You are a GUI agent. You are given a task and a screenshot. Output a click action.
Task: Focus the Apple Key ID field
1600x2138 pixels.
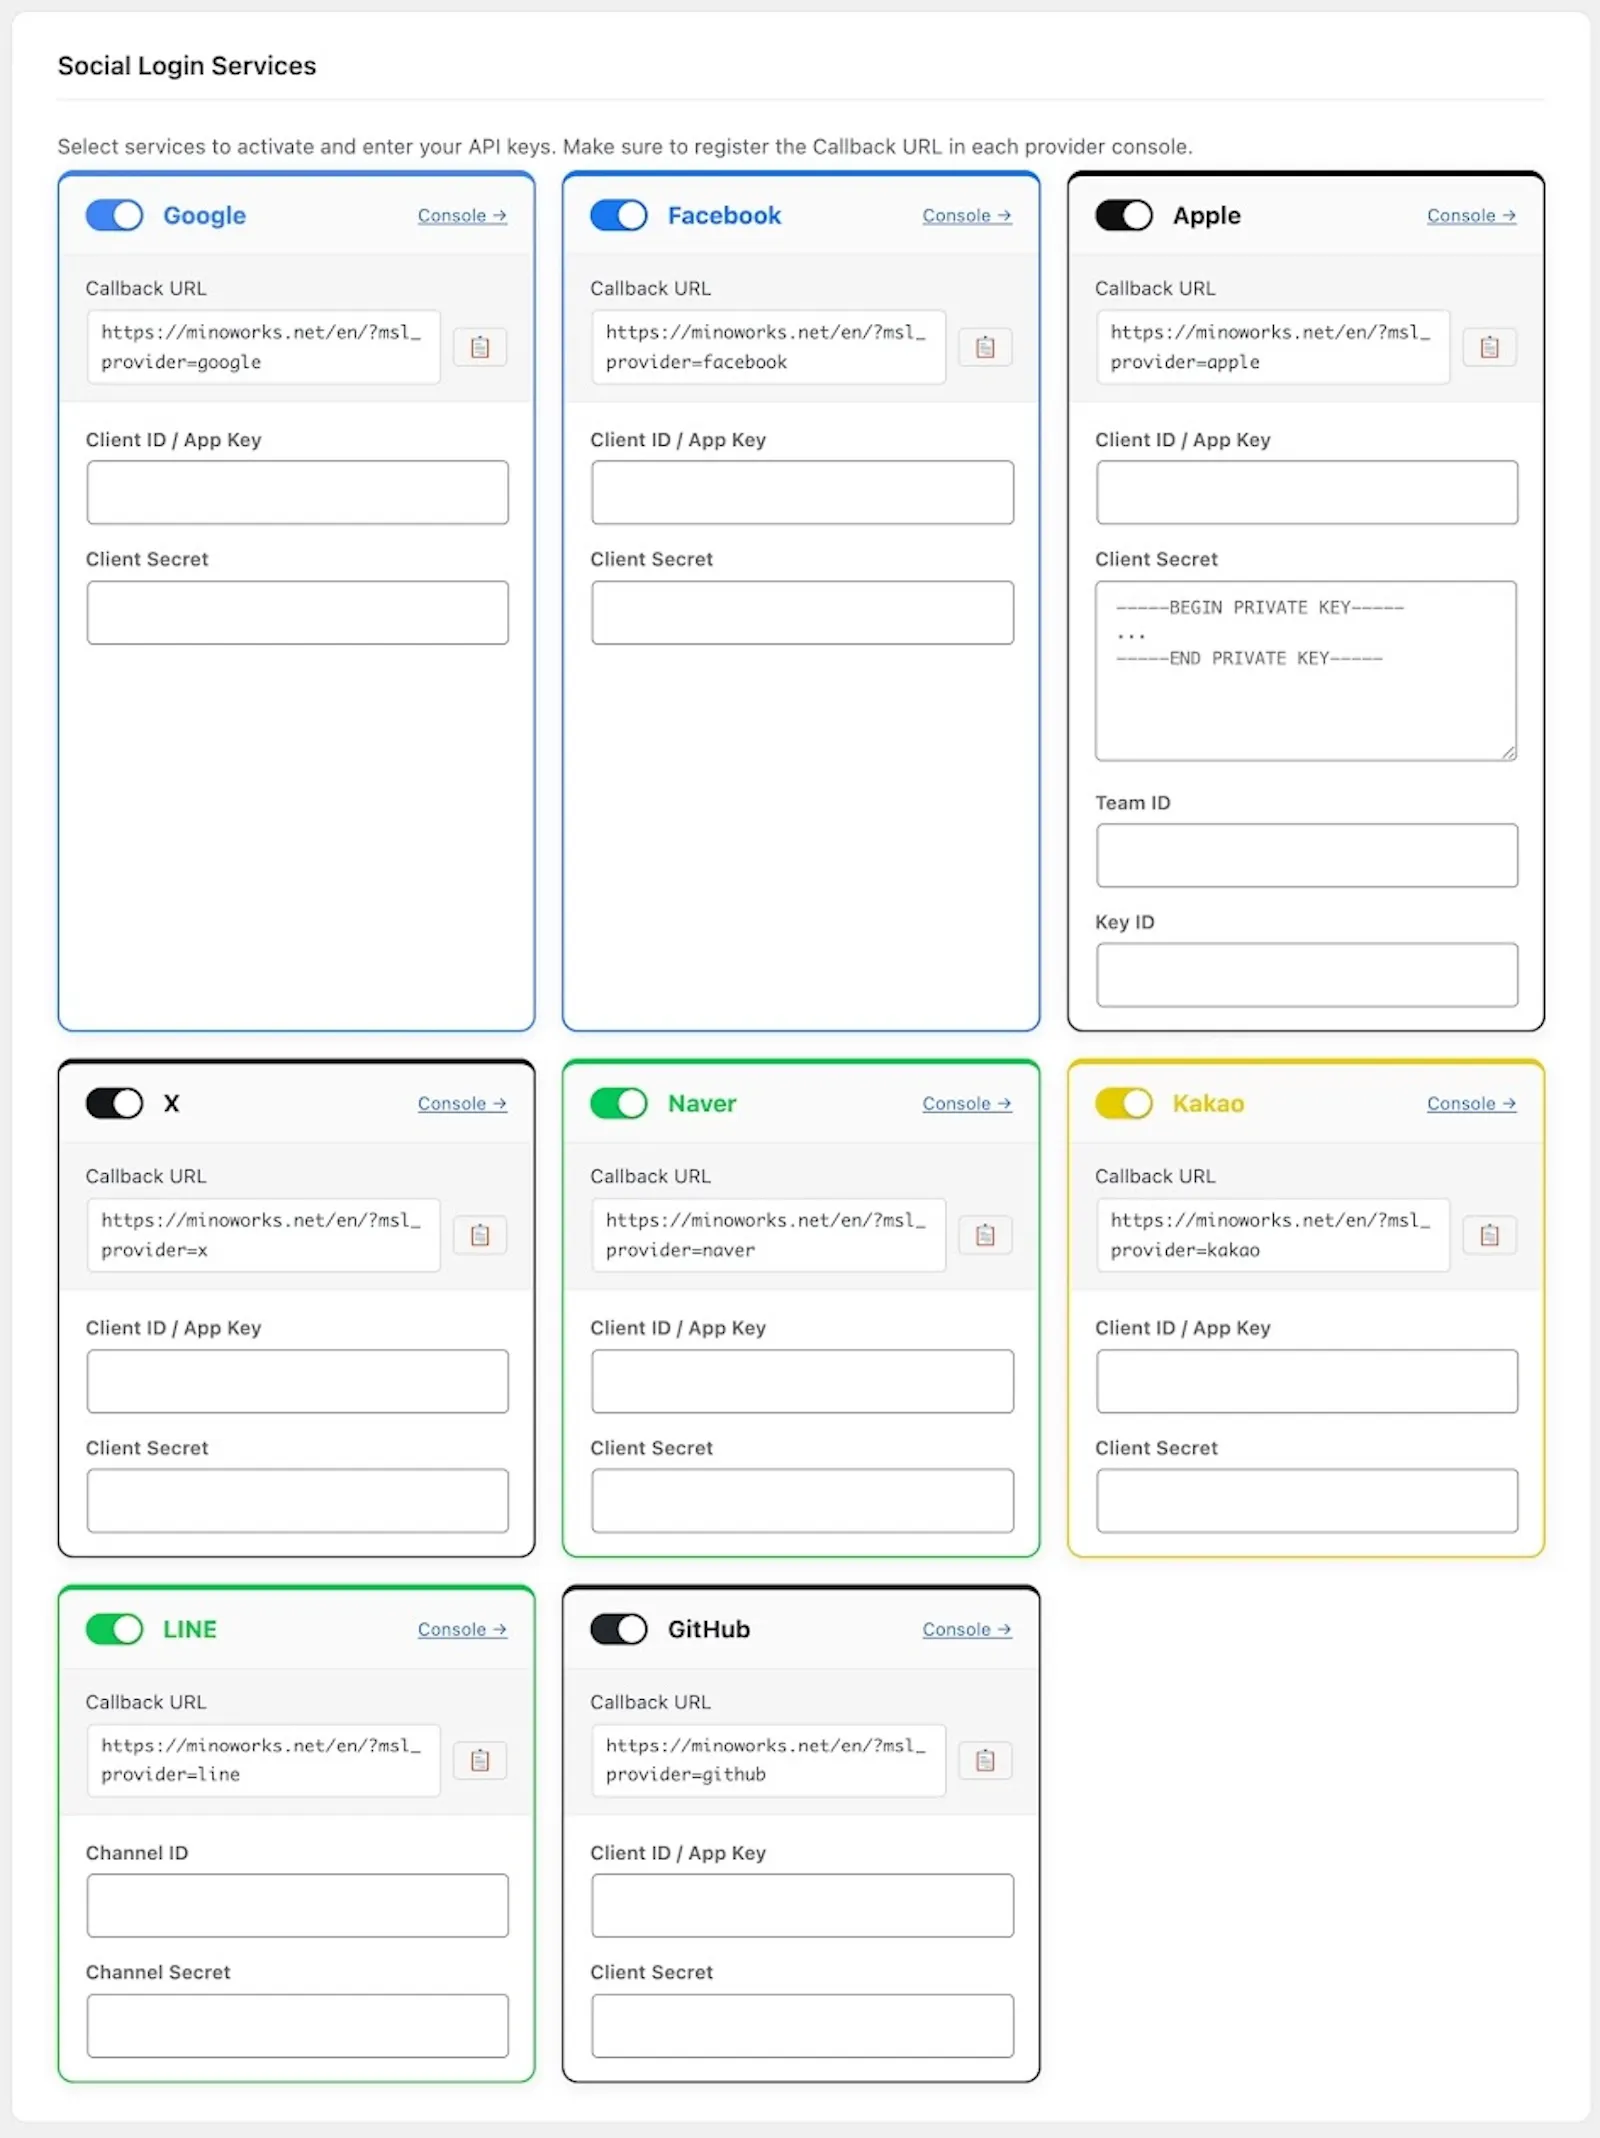point(1307,975)
